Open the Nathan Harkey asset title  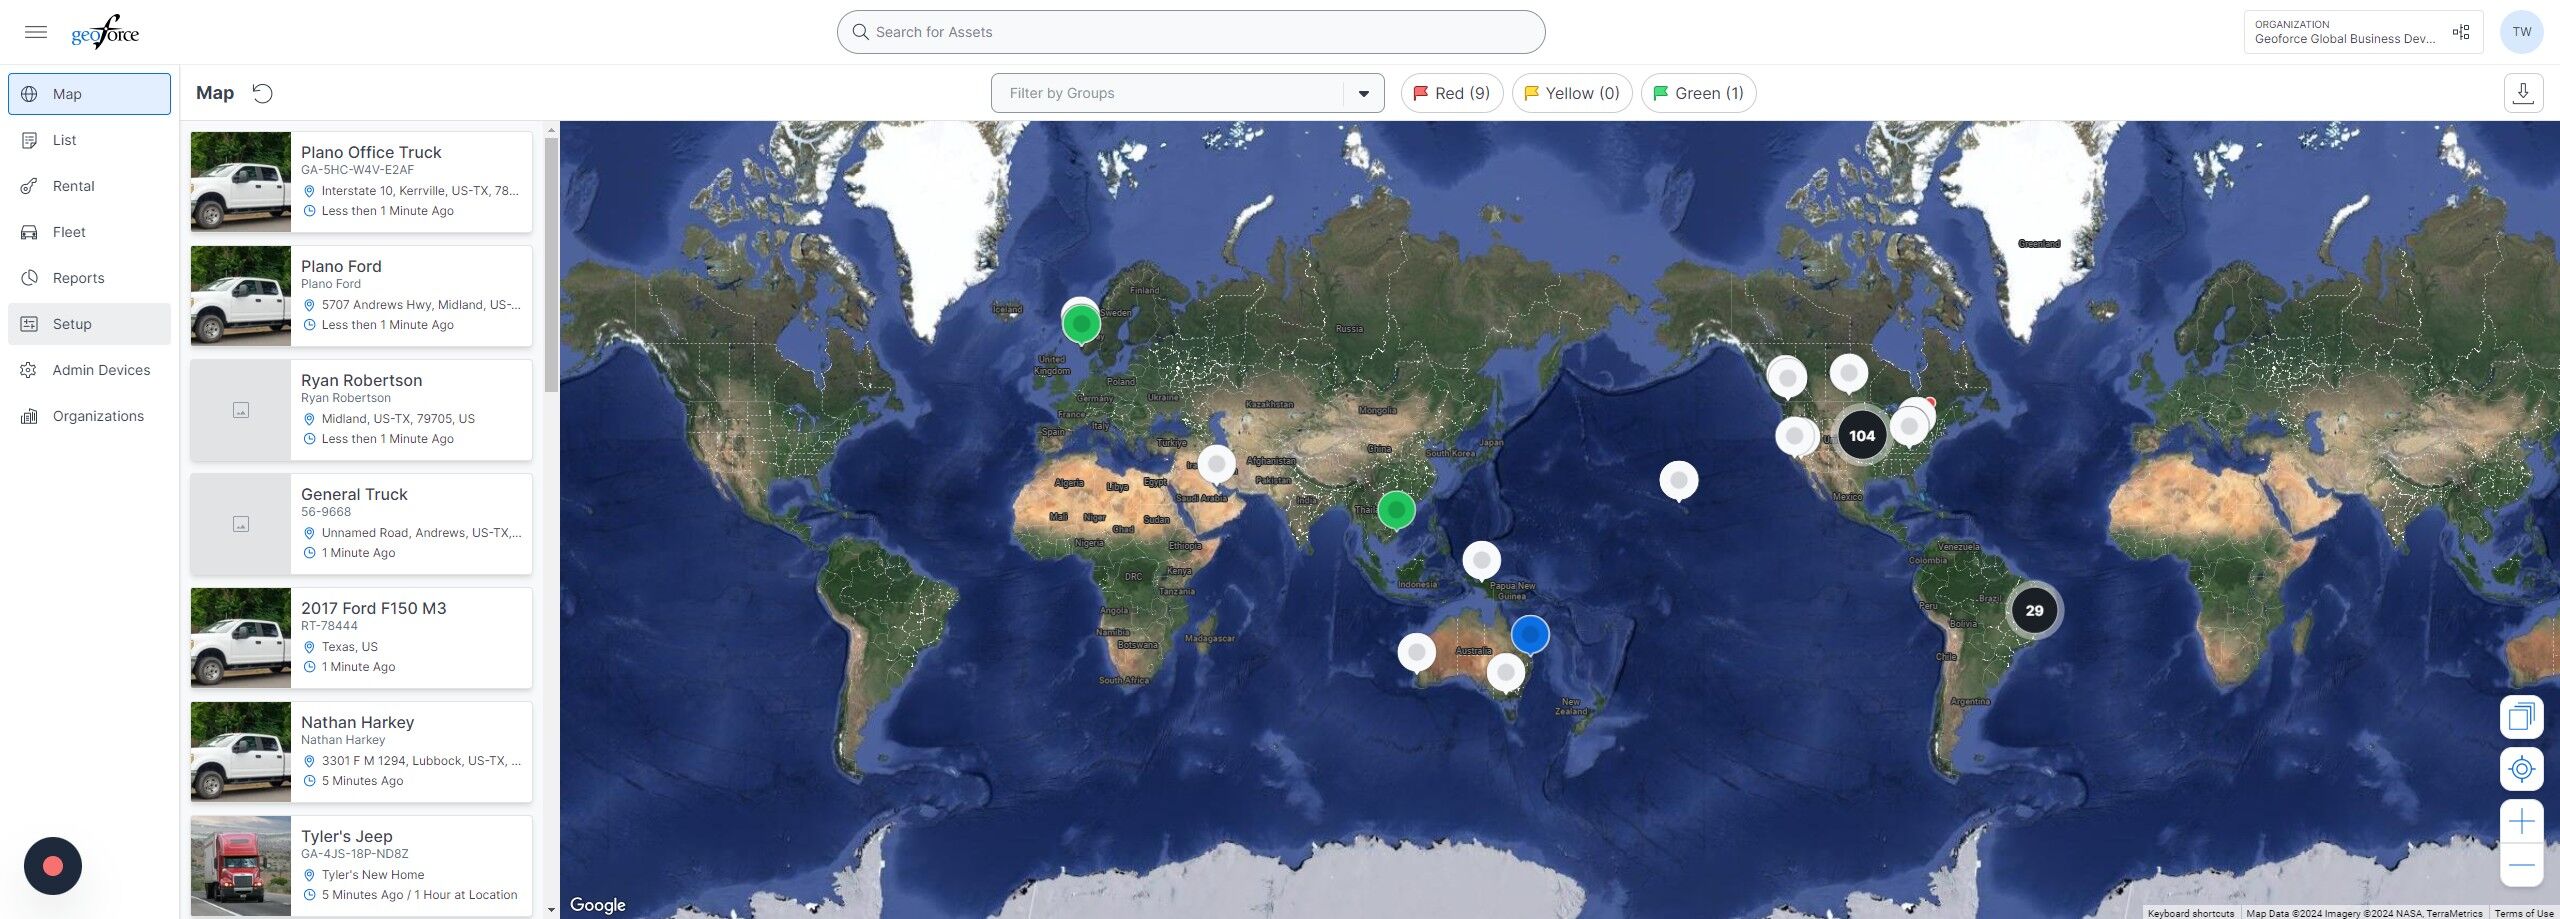(357, 722)
